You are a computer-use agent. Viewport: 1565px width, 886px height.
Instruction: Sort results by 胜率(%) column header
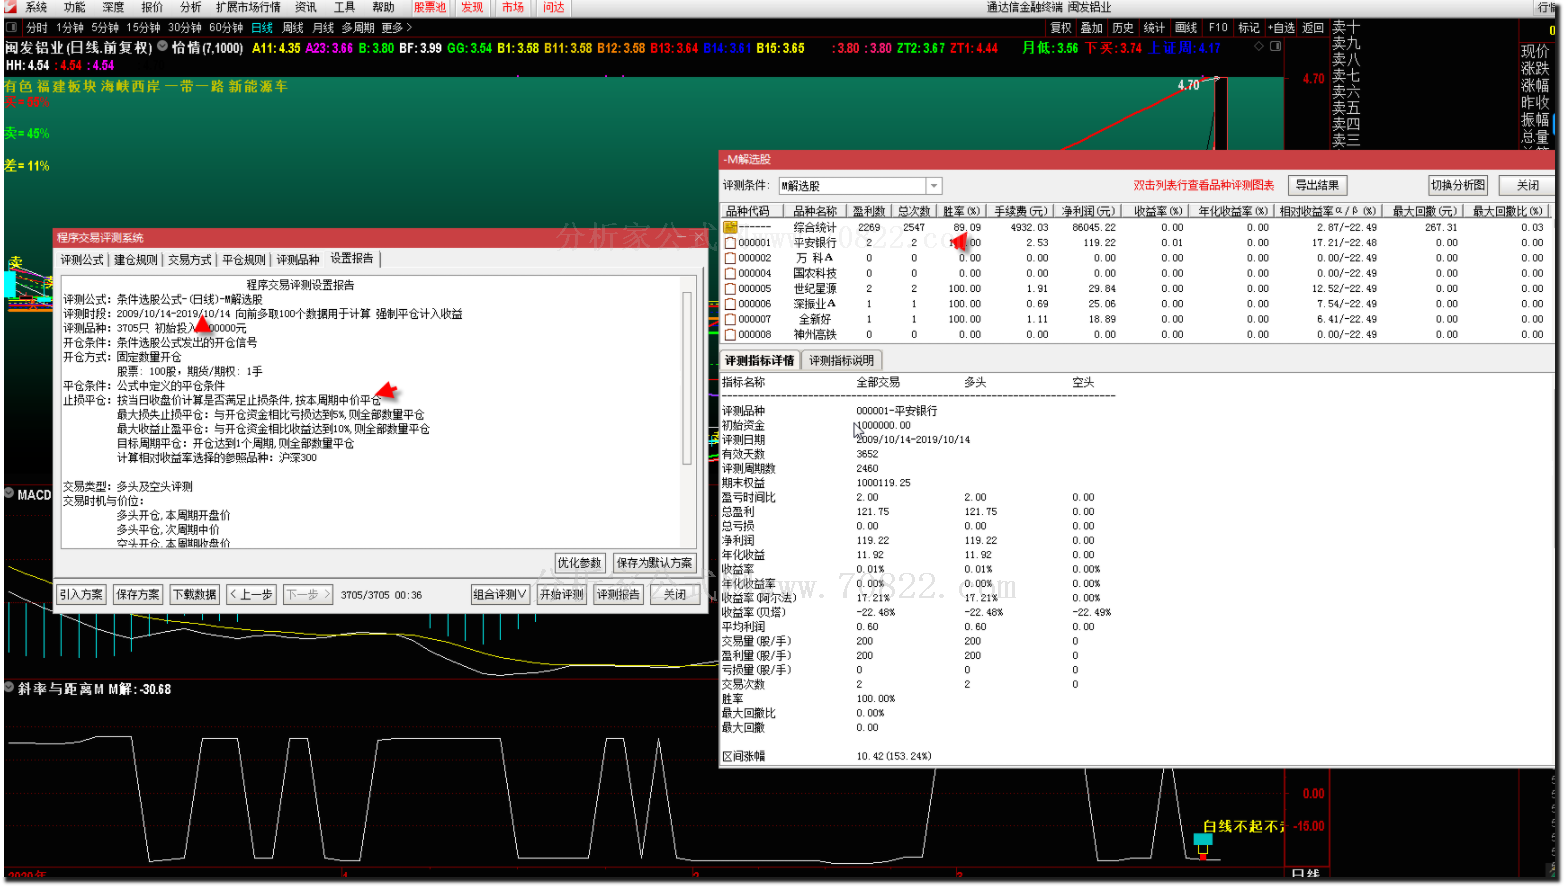[x=961, y=211]
